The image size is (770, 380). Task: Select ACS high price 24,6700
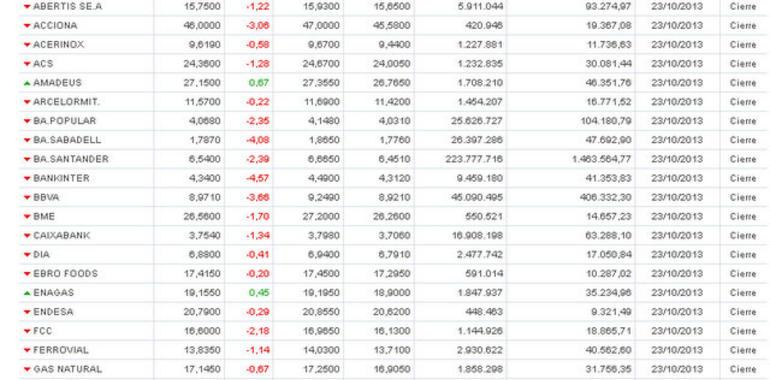pos(321,64)
